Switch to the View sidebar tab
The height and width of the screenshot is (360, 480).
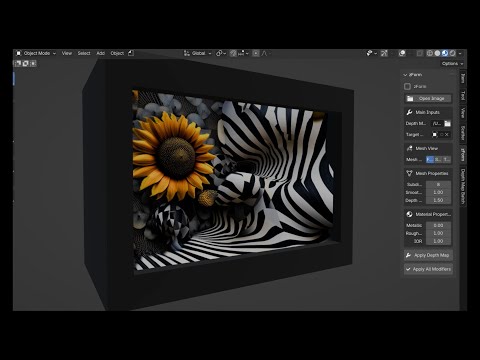[463, 113]
